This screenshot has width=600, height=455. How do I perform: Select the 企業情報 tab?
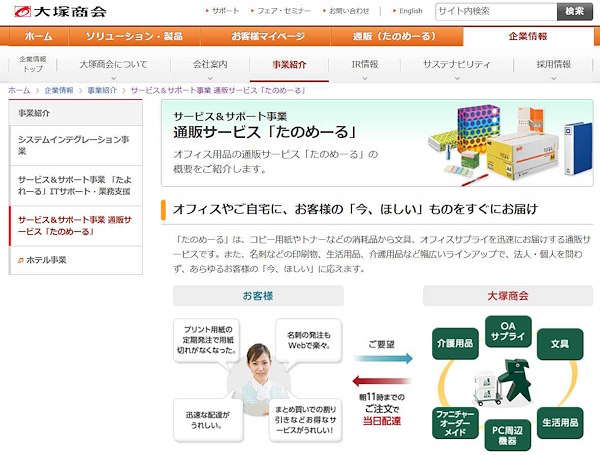(x=528, y=36)
